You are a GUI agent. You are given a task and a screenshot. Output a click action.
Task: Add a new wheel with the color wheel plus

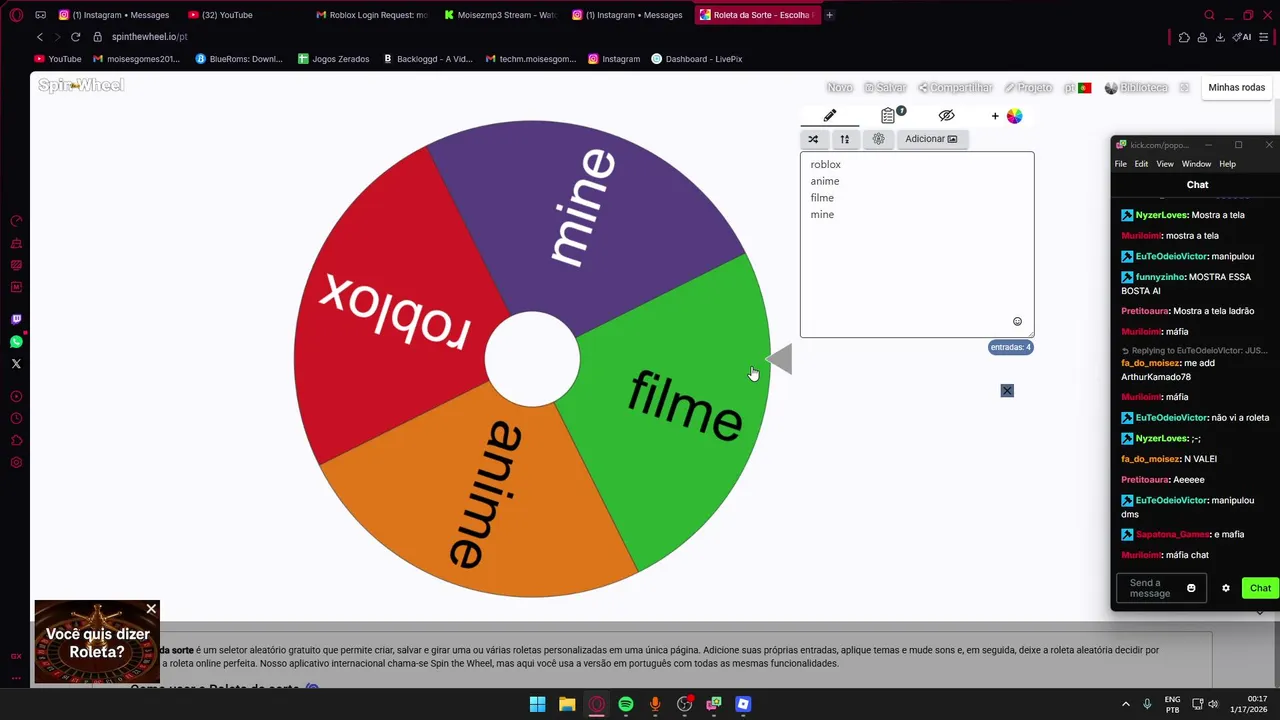pos(1007,116)
